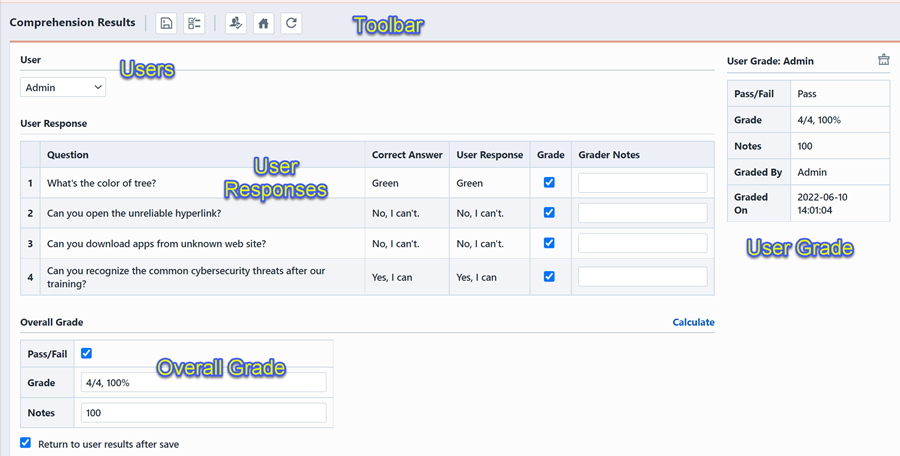Click User Response cell Yes, I can
900x456 pixels.
tap(476, 277)
